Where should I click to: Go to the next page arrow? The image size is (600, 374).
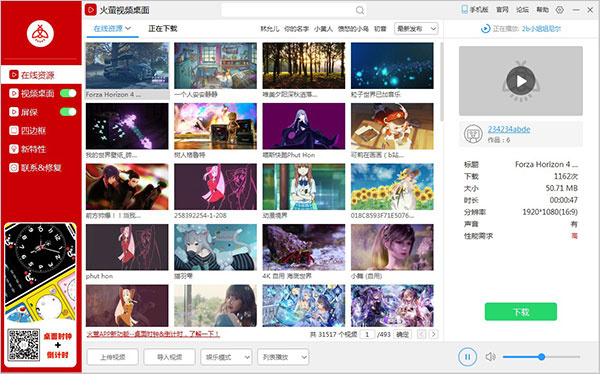point(434,334)
